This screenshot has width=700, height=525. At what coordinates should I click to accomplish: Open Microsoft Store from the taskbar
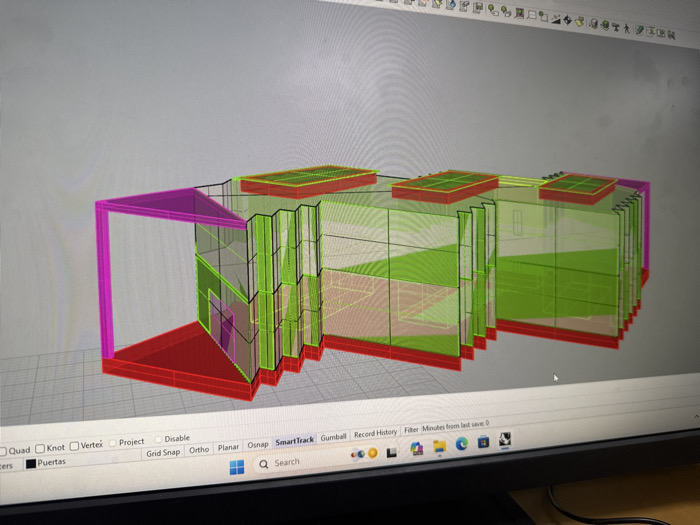click(x=483, y=442)
